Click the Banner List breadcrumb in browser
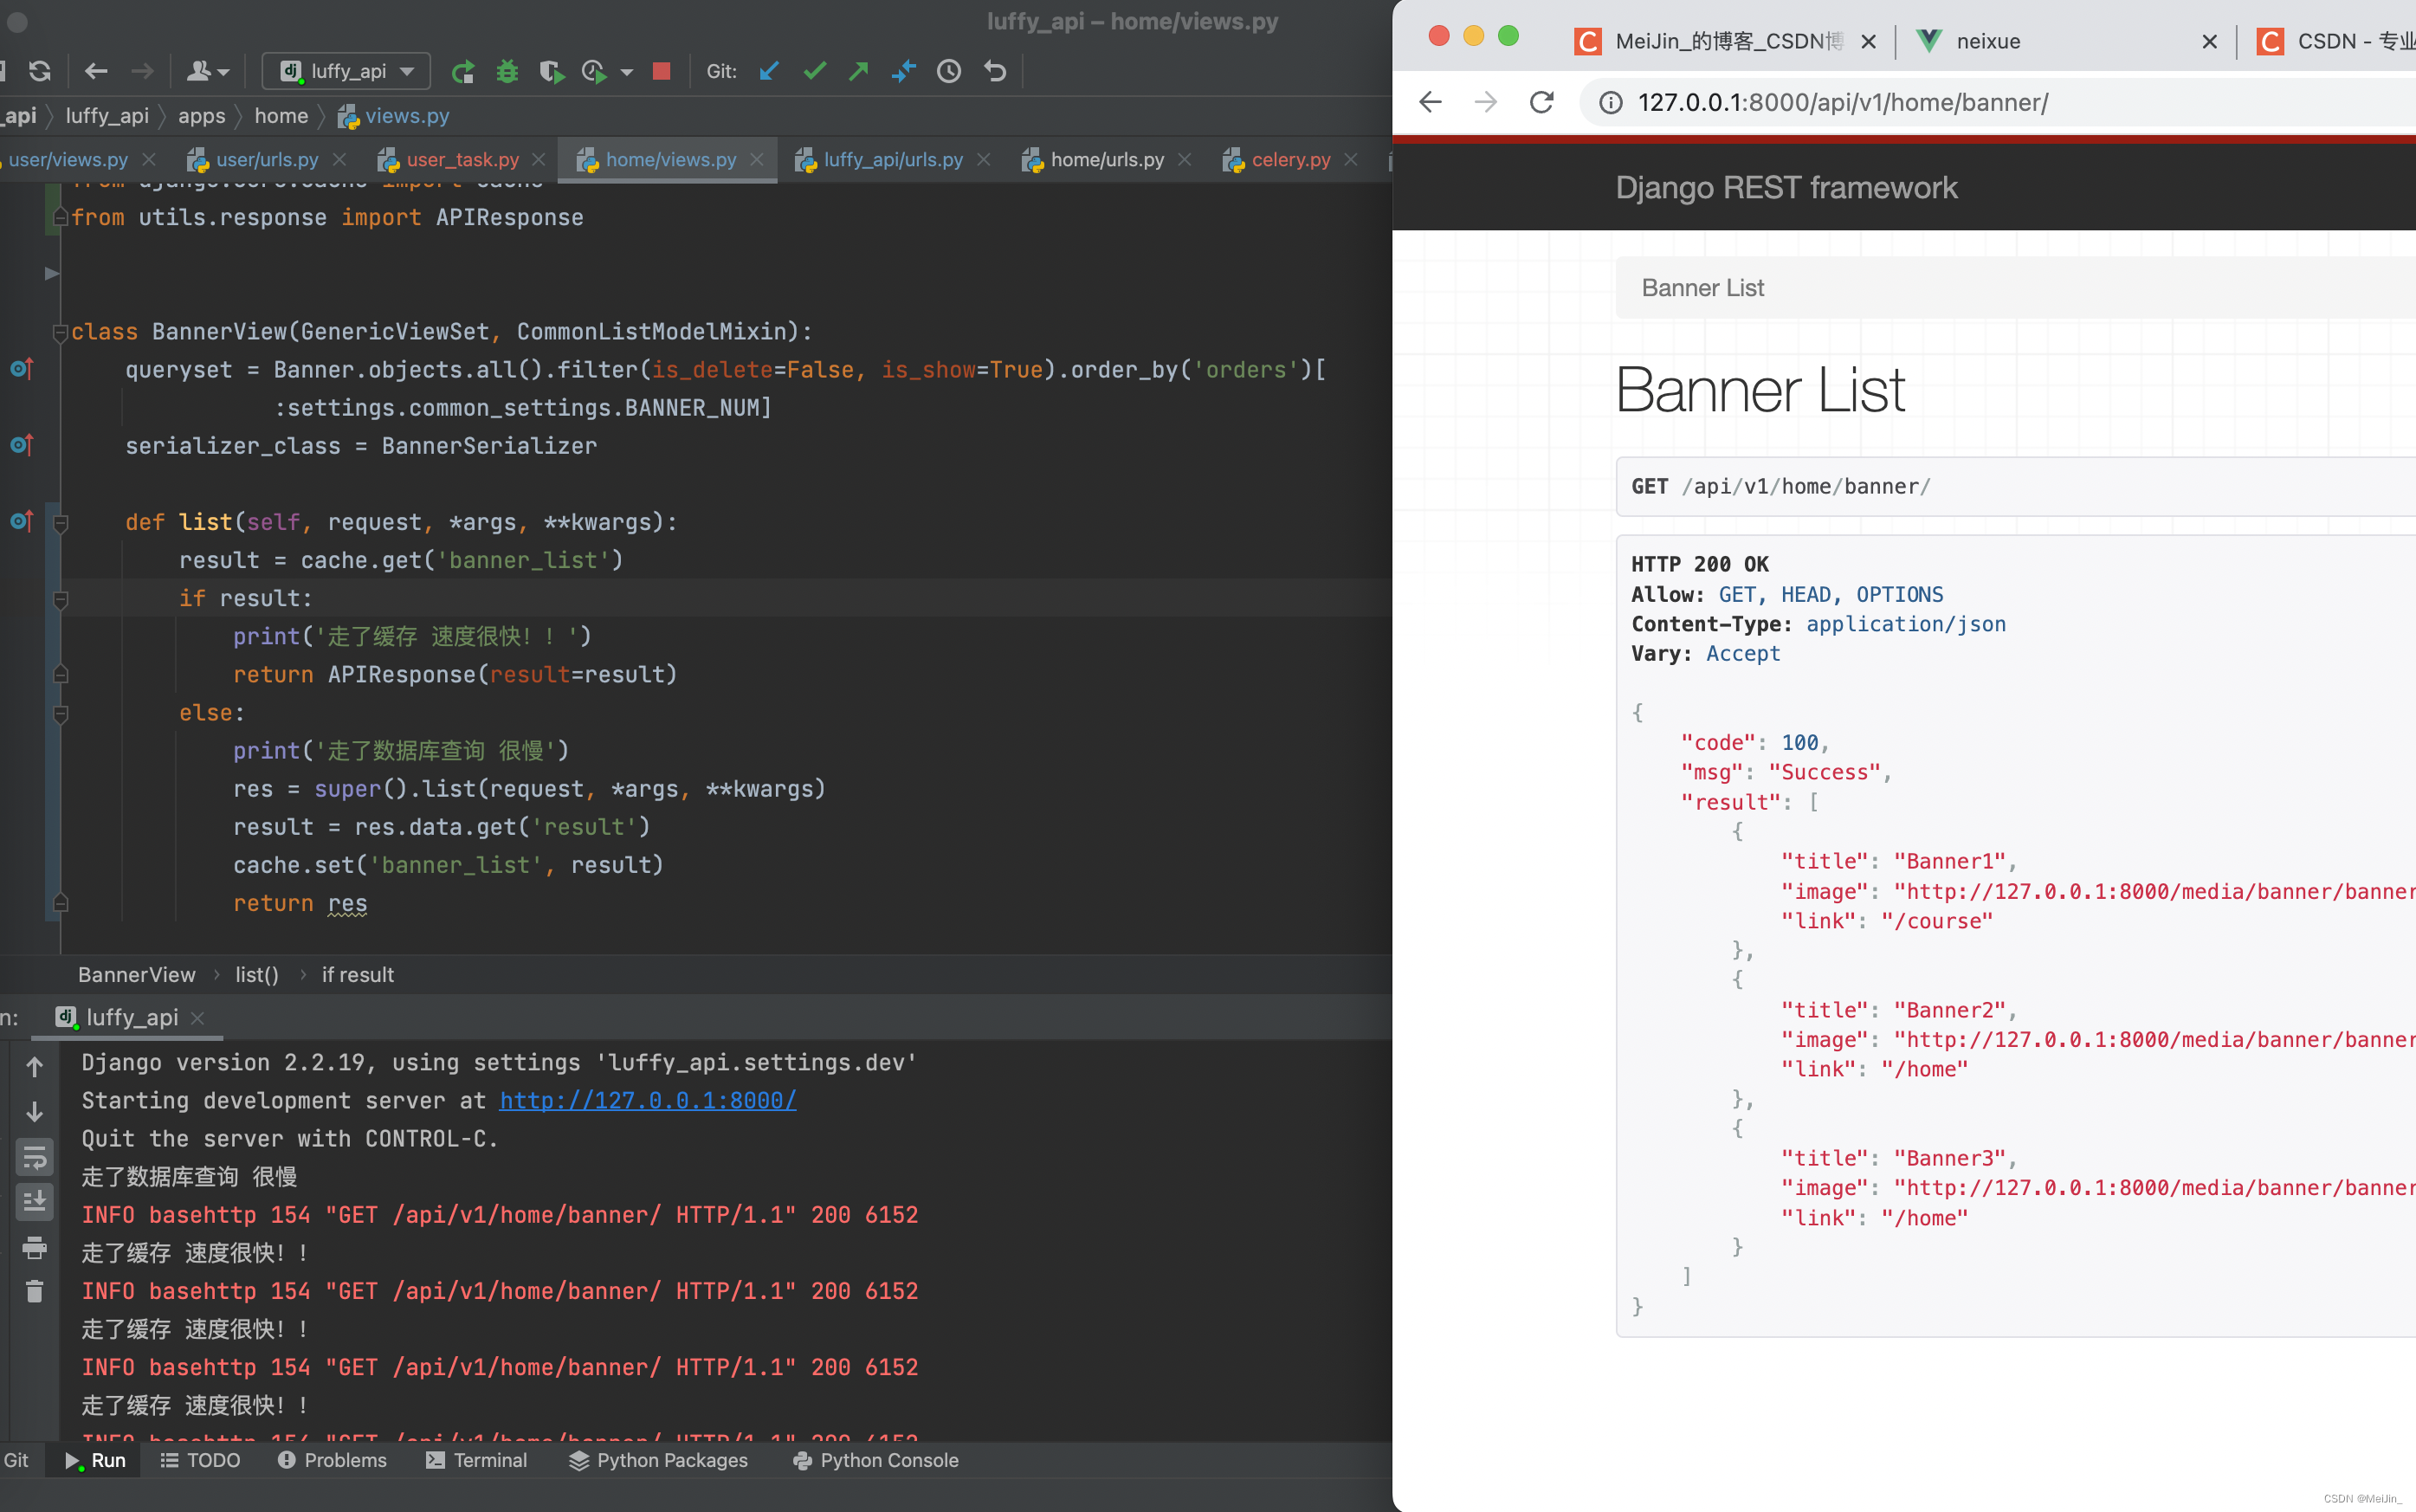Screen dimensions: 2416x1512 click(x=1703, y=288)
